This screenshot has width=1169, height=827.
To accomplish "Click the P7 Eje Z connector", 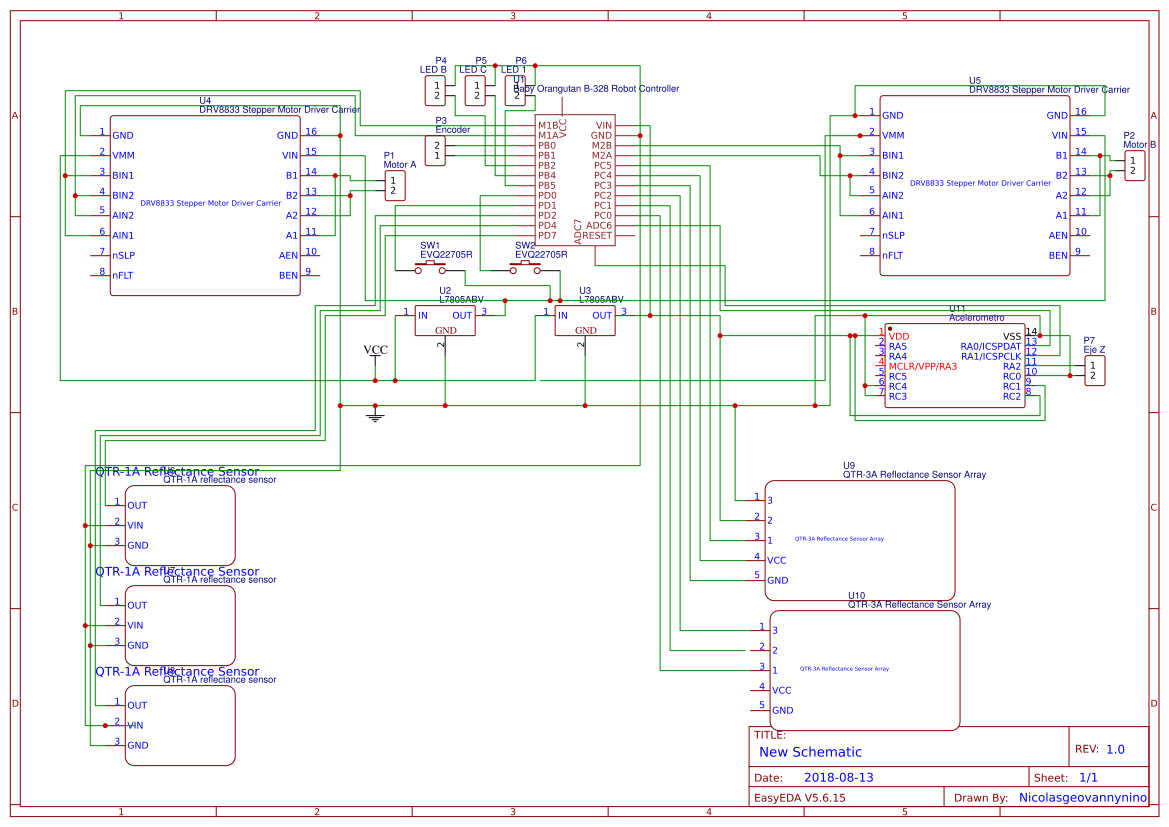I will pos(1093,370).
